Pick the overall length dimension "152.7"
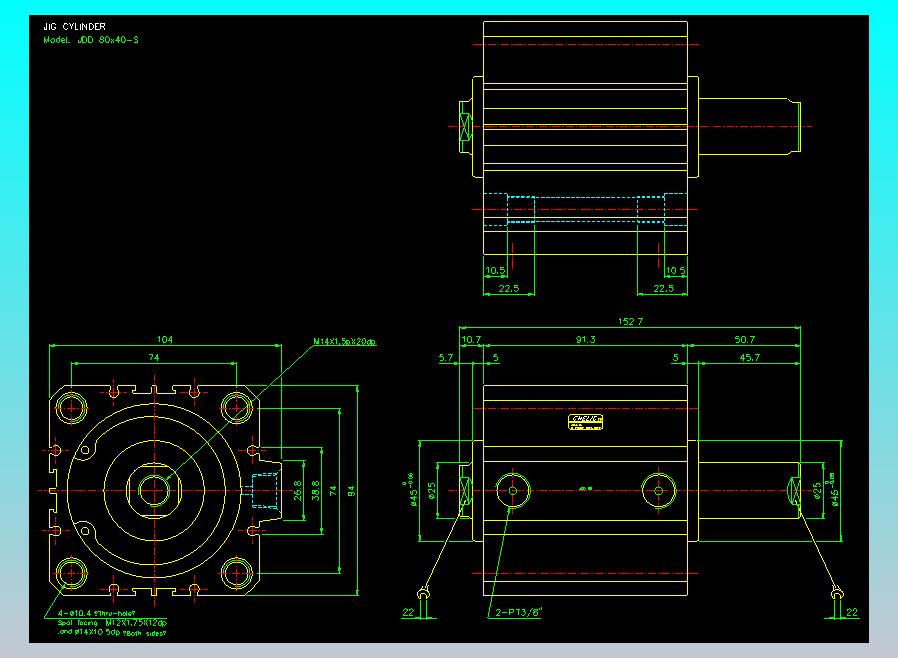 630,321
